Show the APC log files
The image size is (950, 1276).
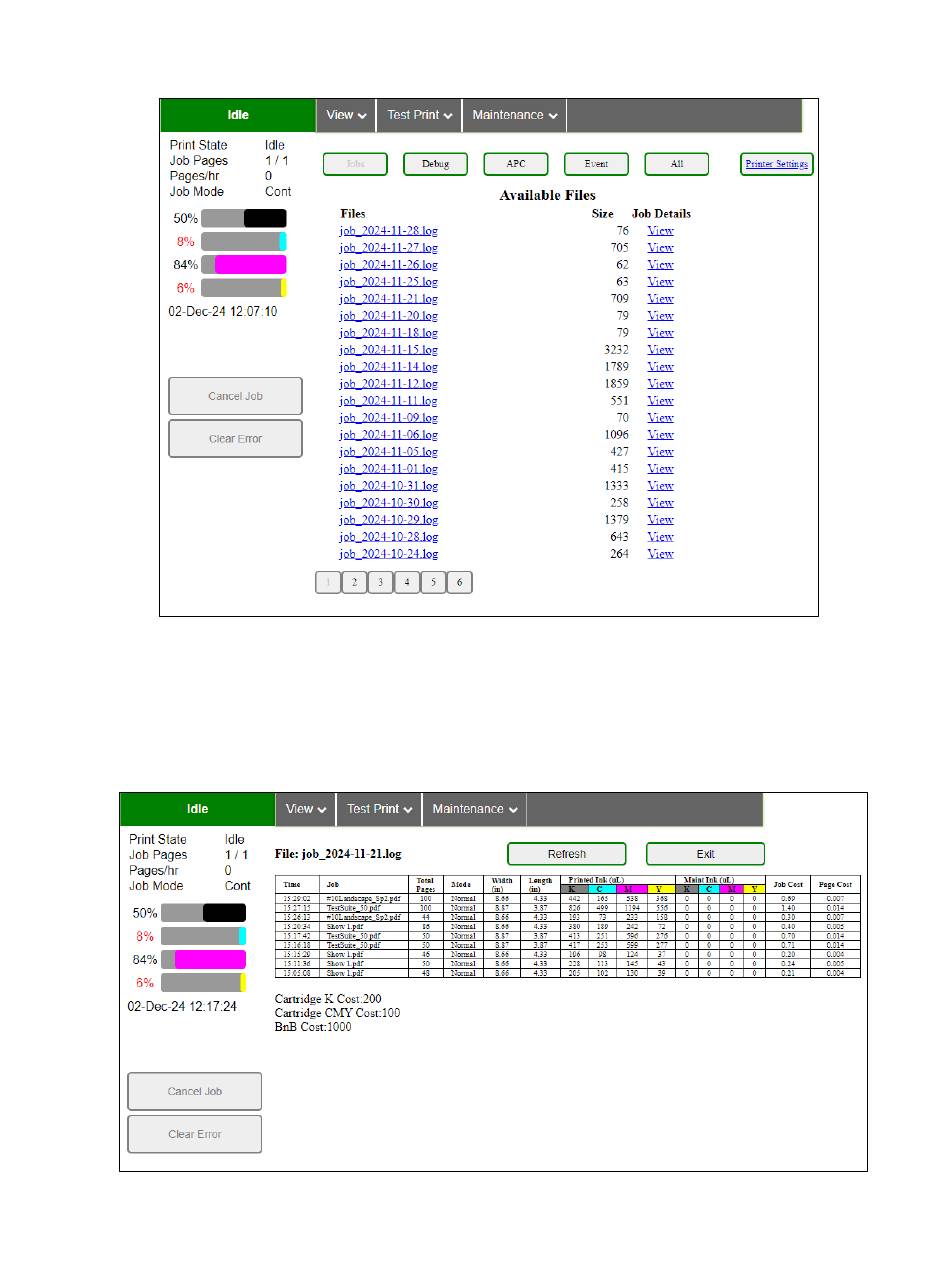516,164
